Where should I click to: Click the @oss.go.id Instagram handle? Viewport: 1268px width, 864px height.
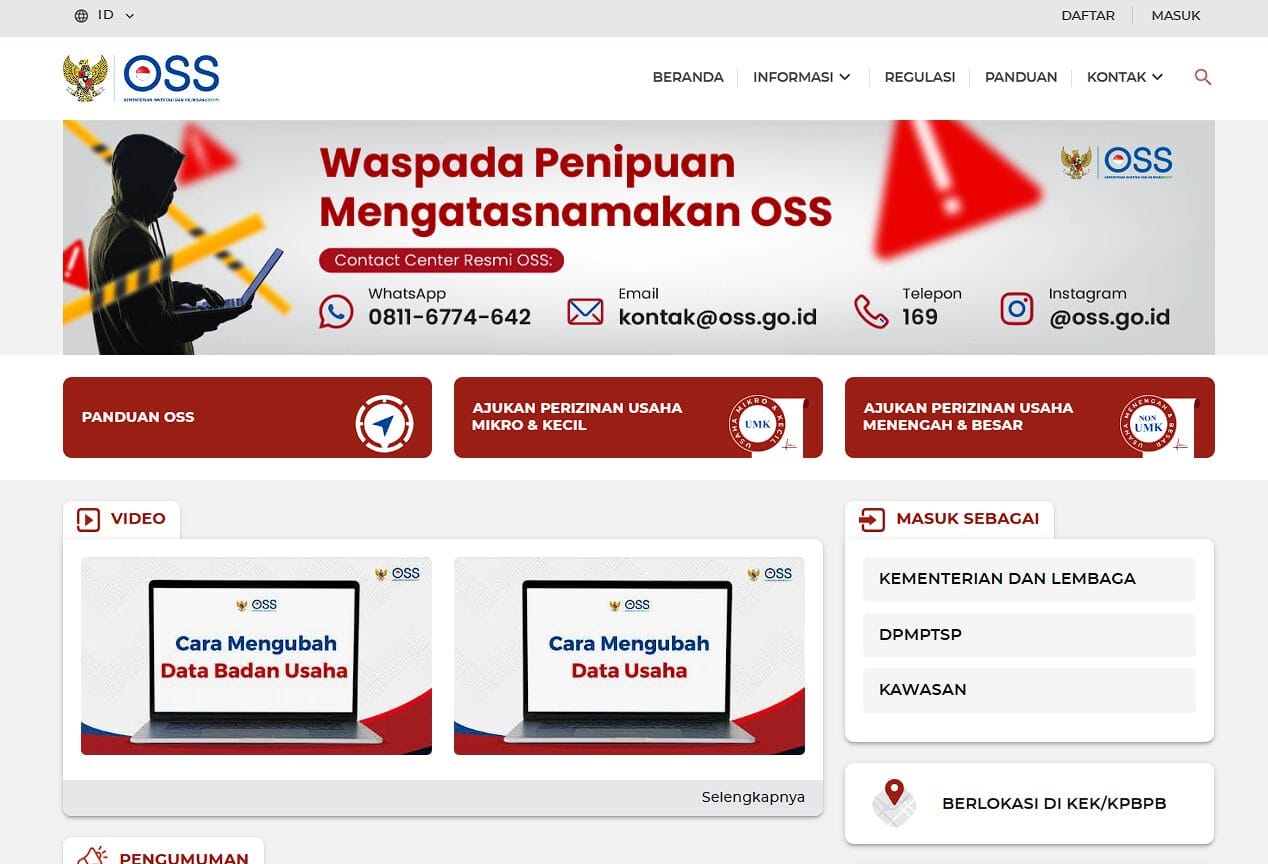(x=1109, y=317)
